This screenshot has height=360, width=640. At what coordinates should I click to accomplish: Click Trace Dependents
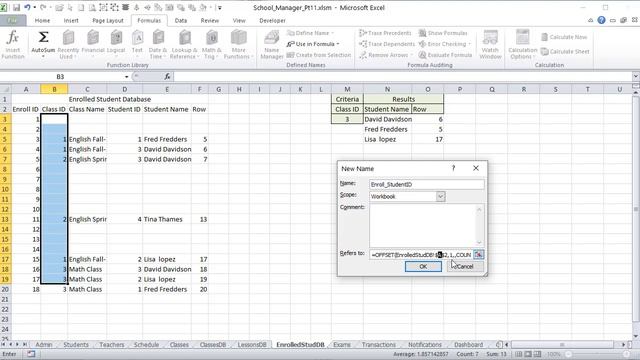pos(387,44)
